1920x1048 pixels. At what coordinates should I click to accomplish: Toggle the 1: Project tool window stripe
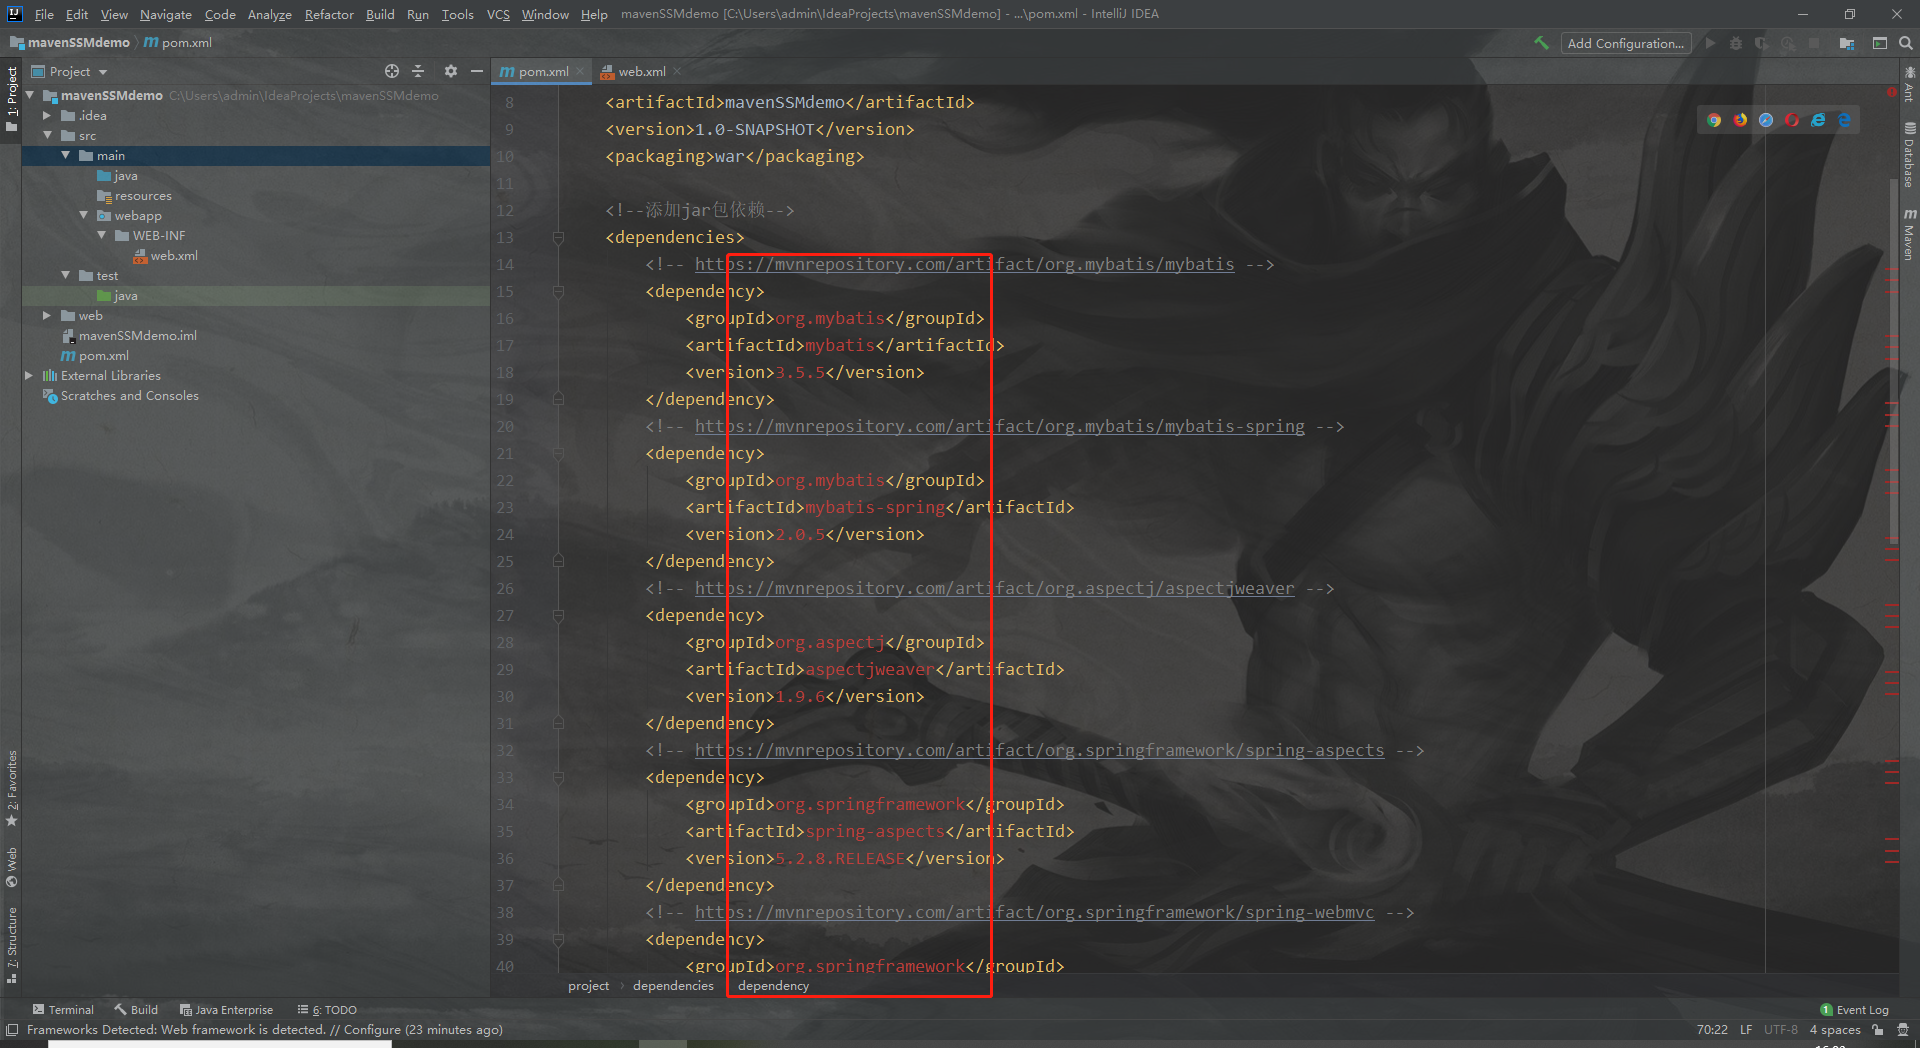coord(12,98)
